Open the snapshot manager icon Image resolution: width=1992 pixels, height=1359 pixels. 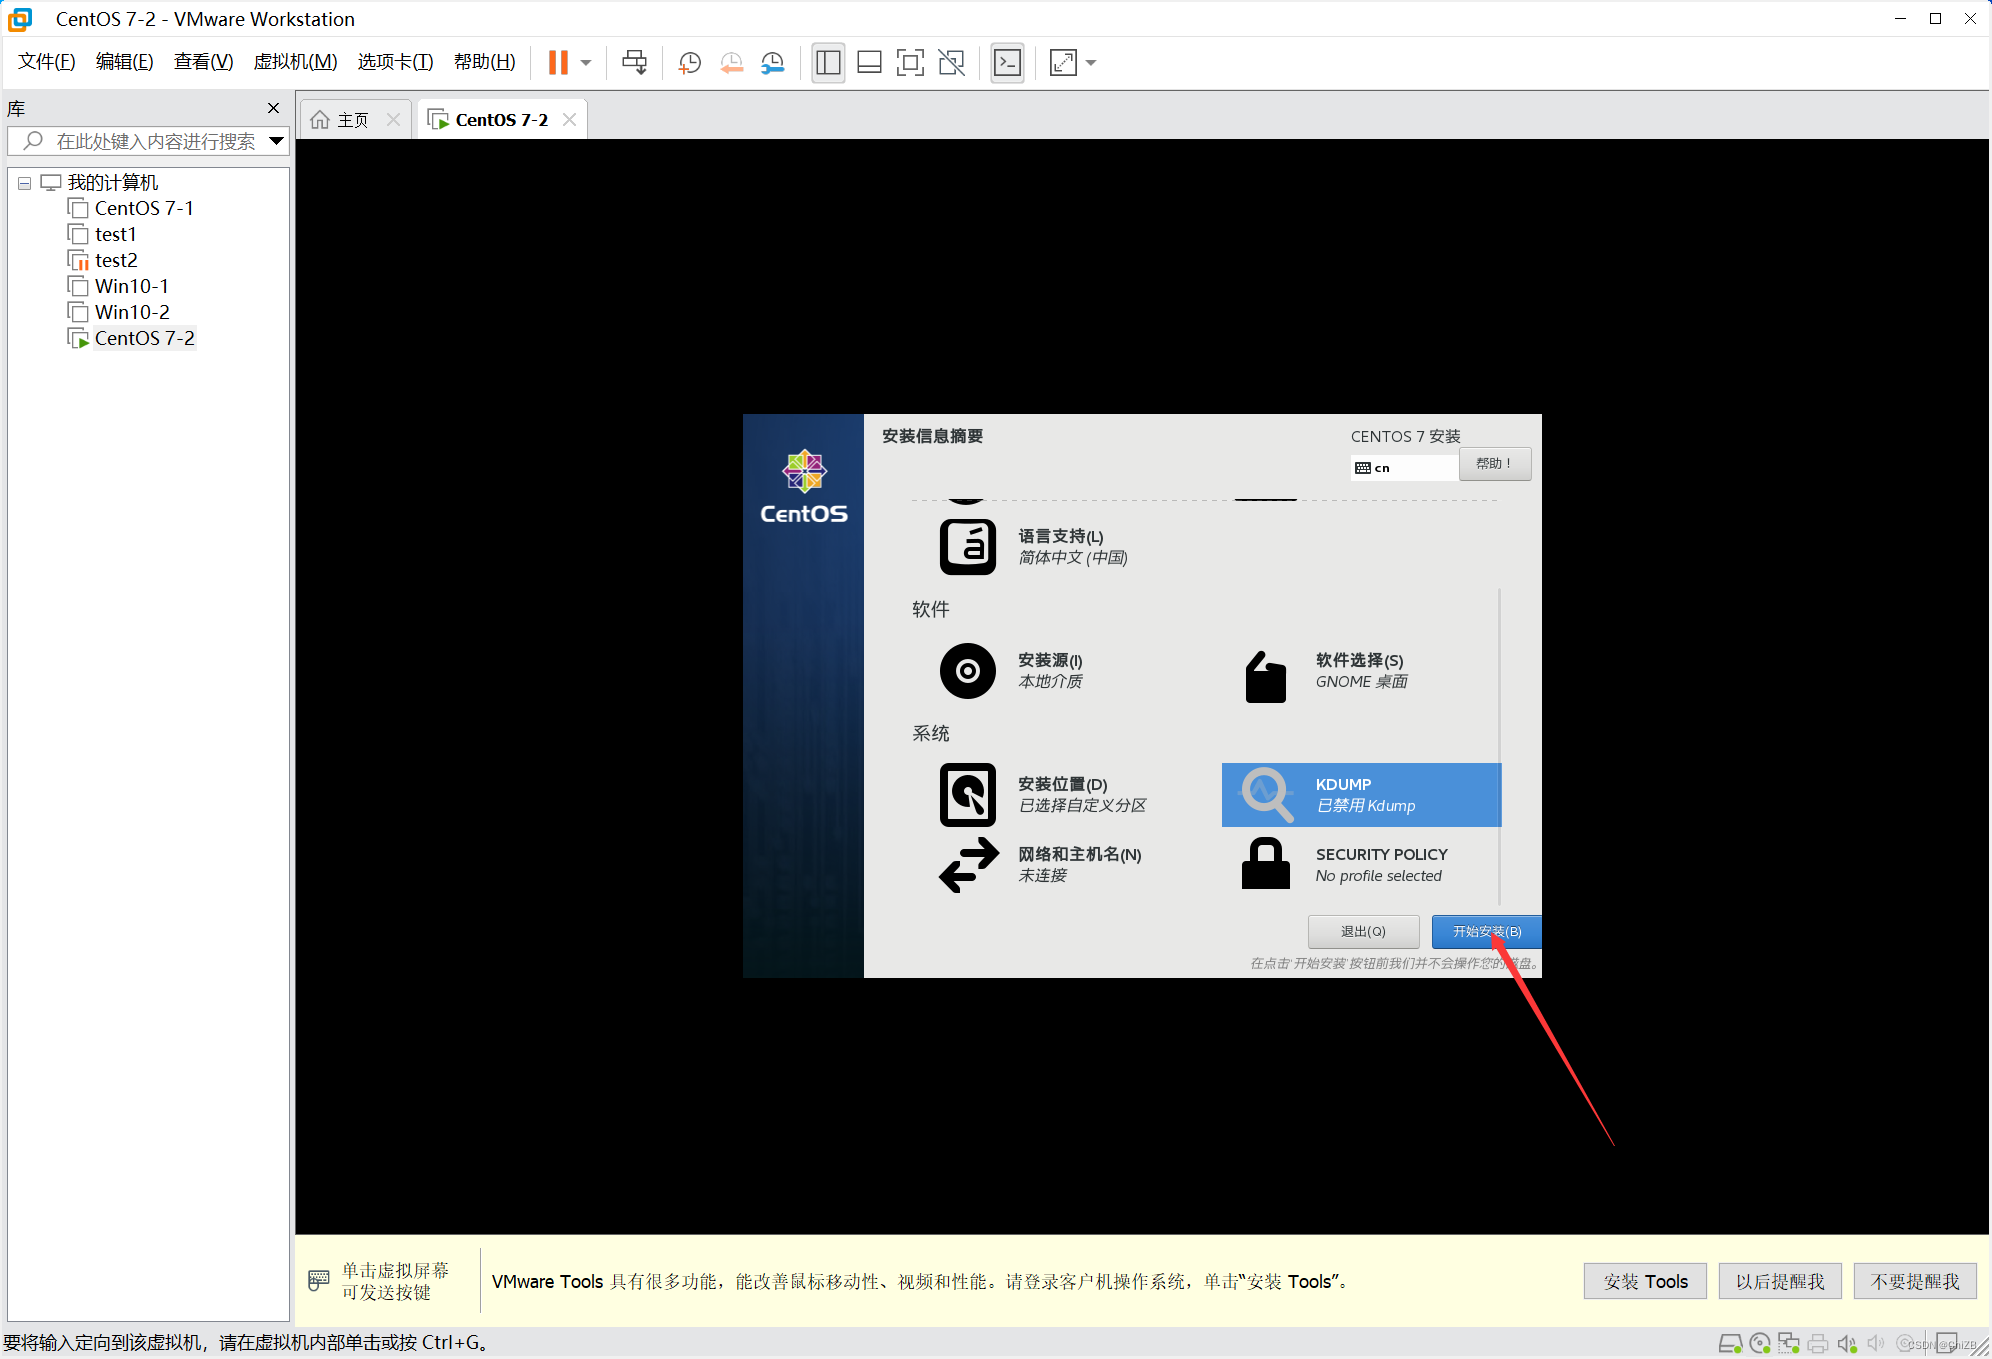(772, 63)
